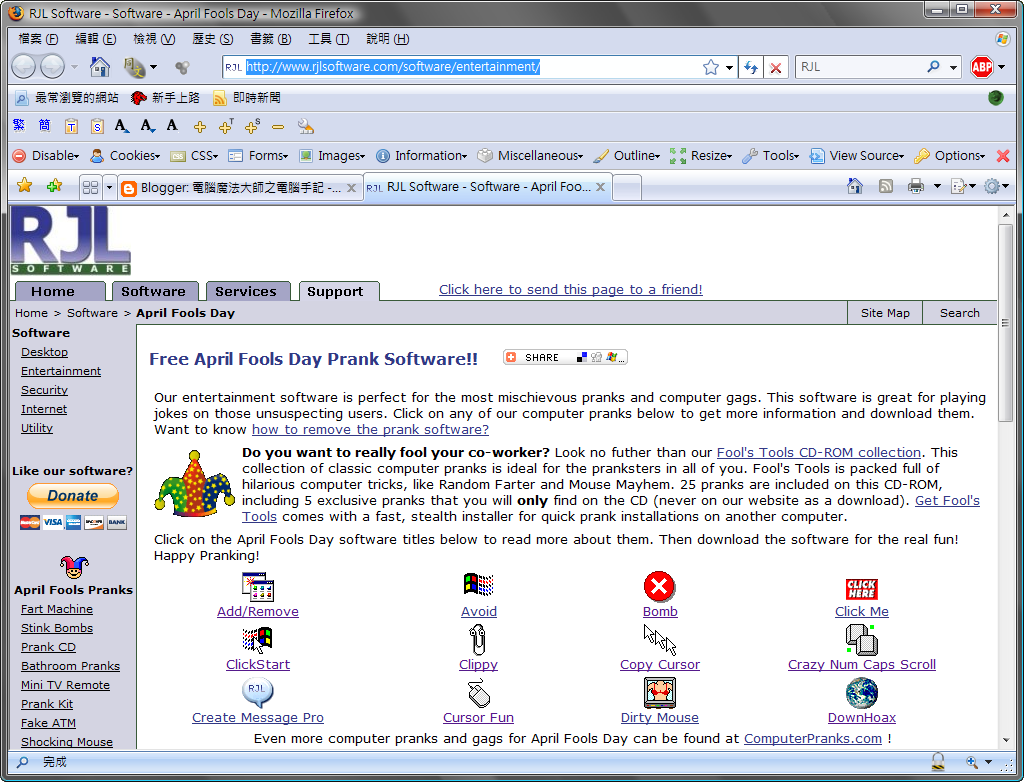Expand the Cookies dropdown menu

[125, 155]
